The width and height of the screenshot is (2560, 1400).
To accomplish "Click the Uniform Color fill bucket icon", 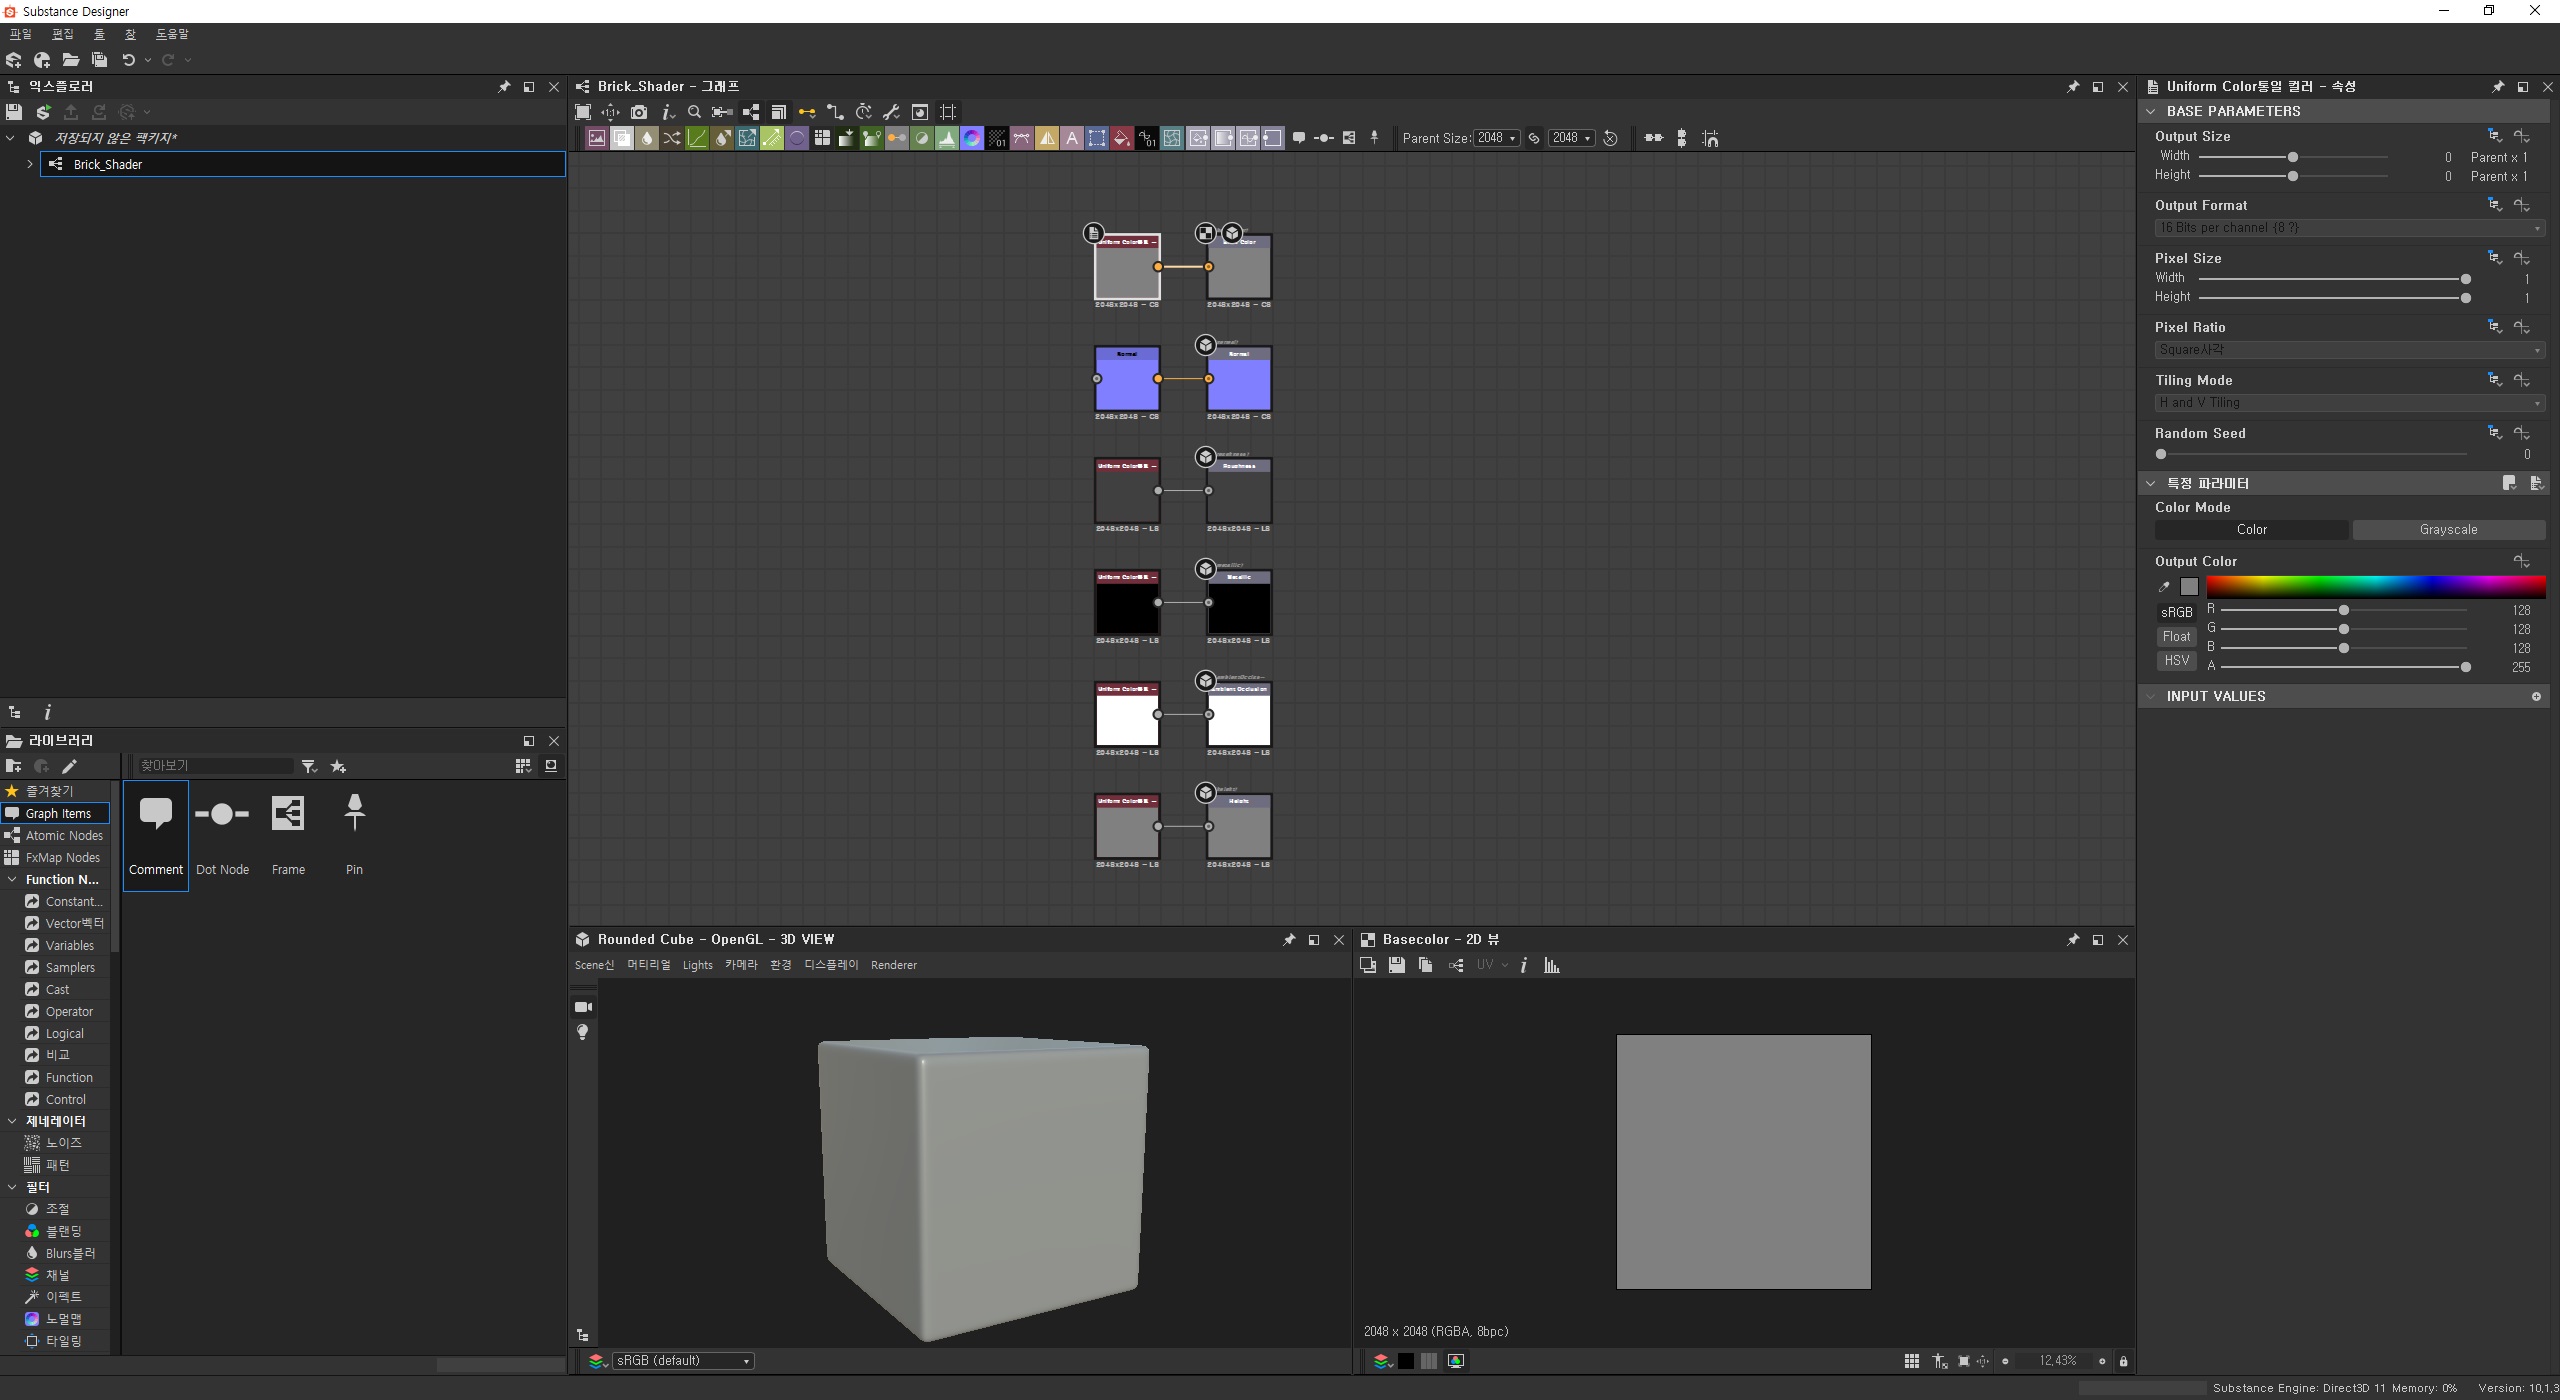I will pyautogui.click(x=1122, y=139).
